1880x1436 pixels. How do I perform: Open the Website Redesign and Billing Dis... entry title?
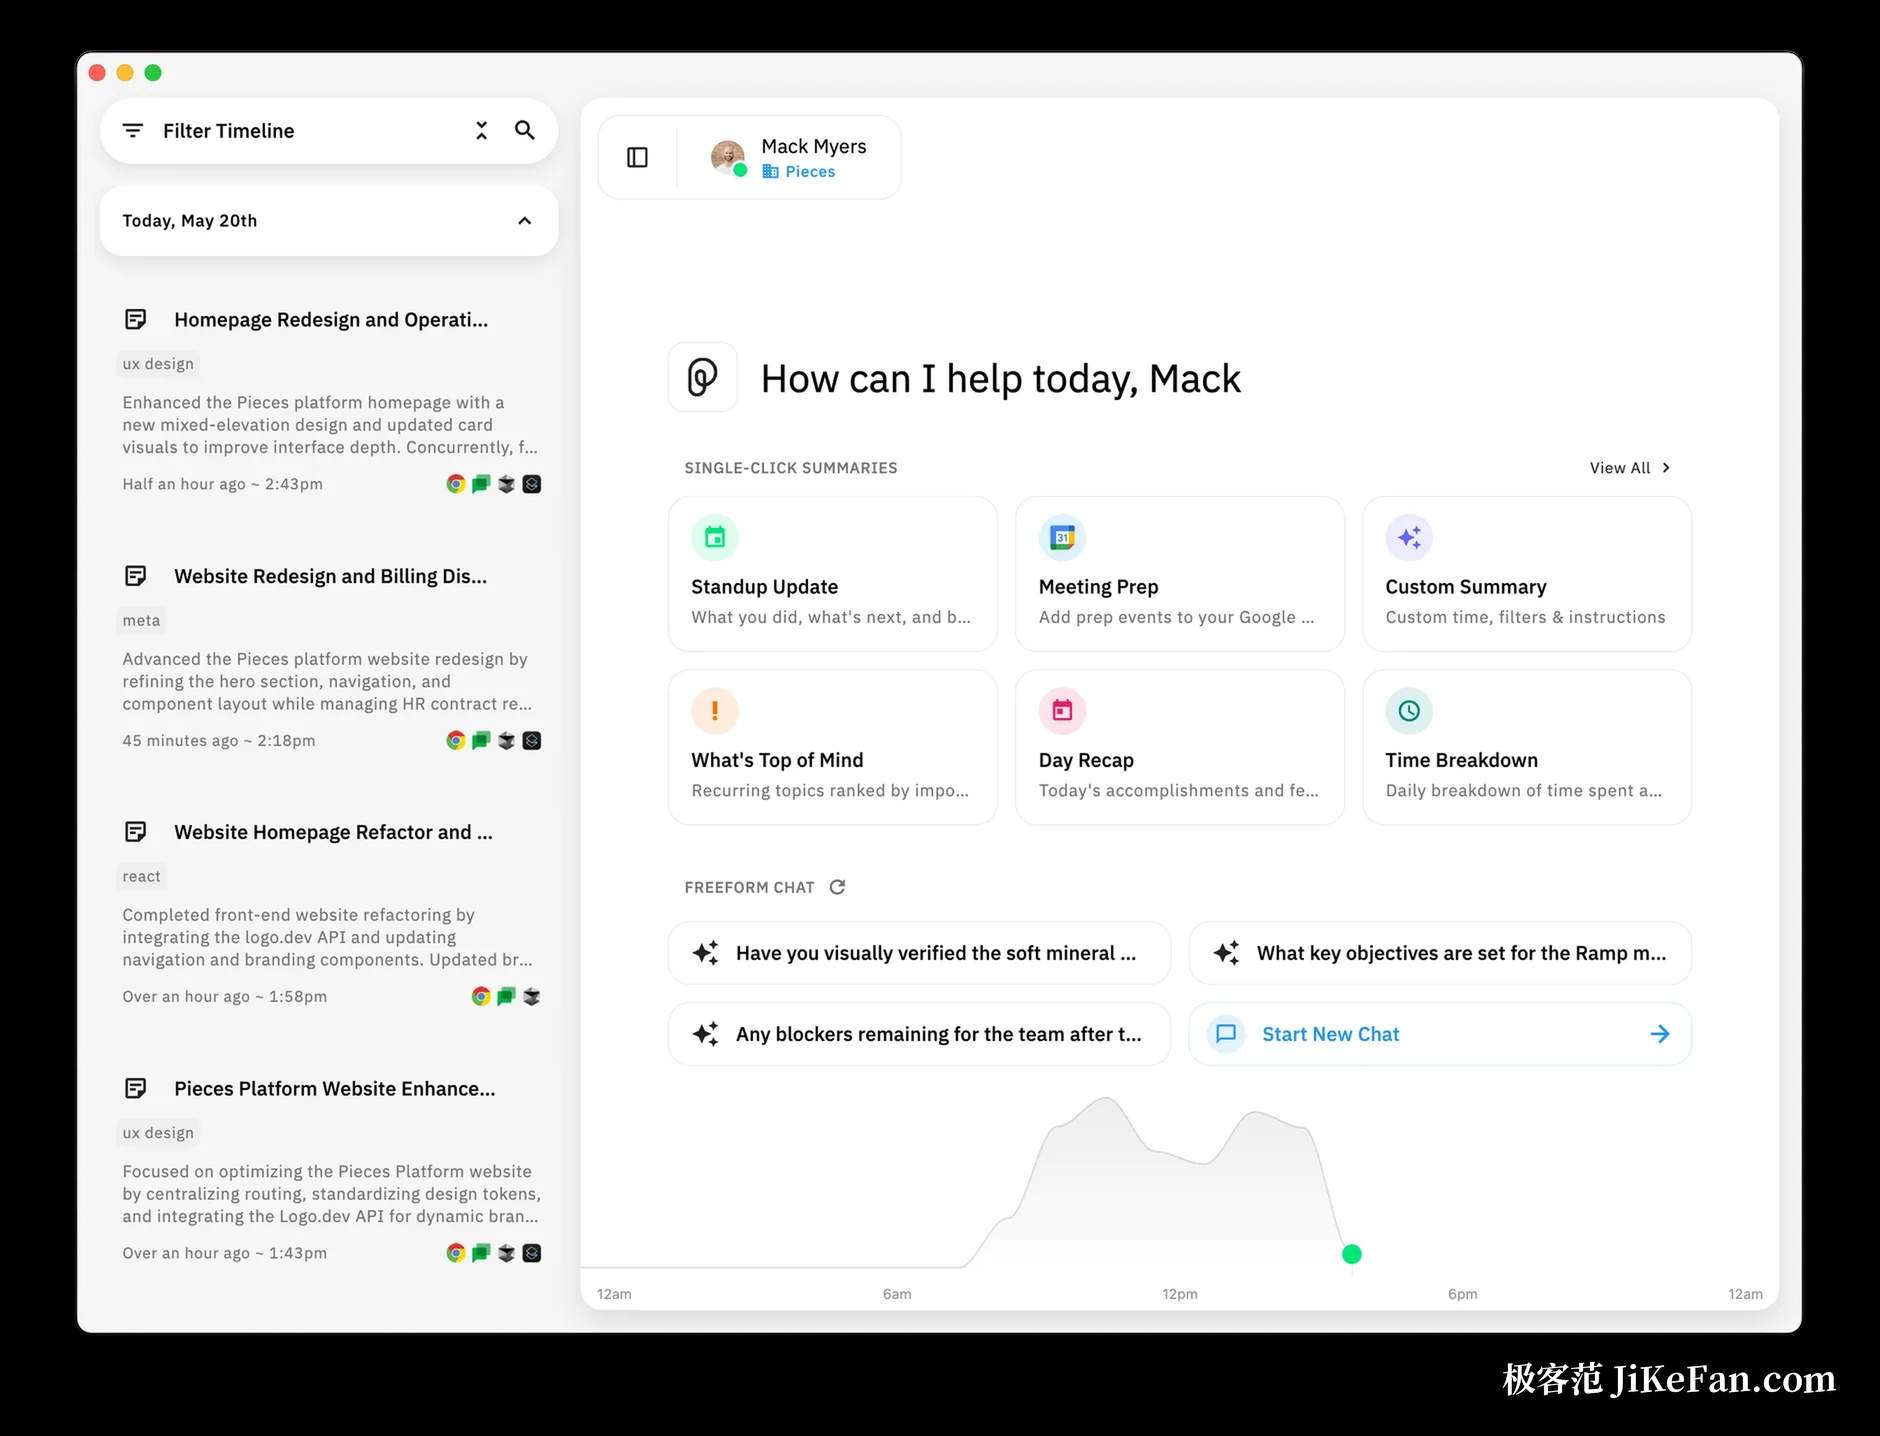[331, 576]
